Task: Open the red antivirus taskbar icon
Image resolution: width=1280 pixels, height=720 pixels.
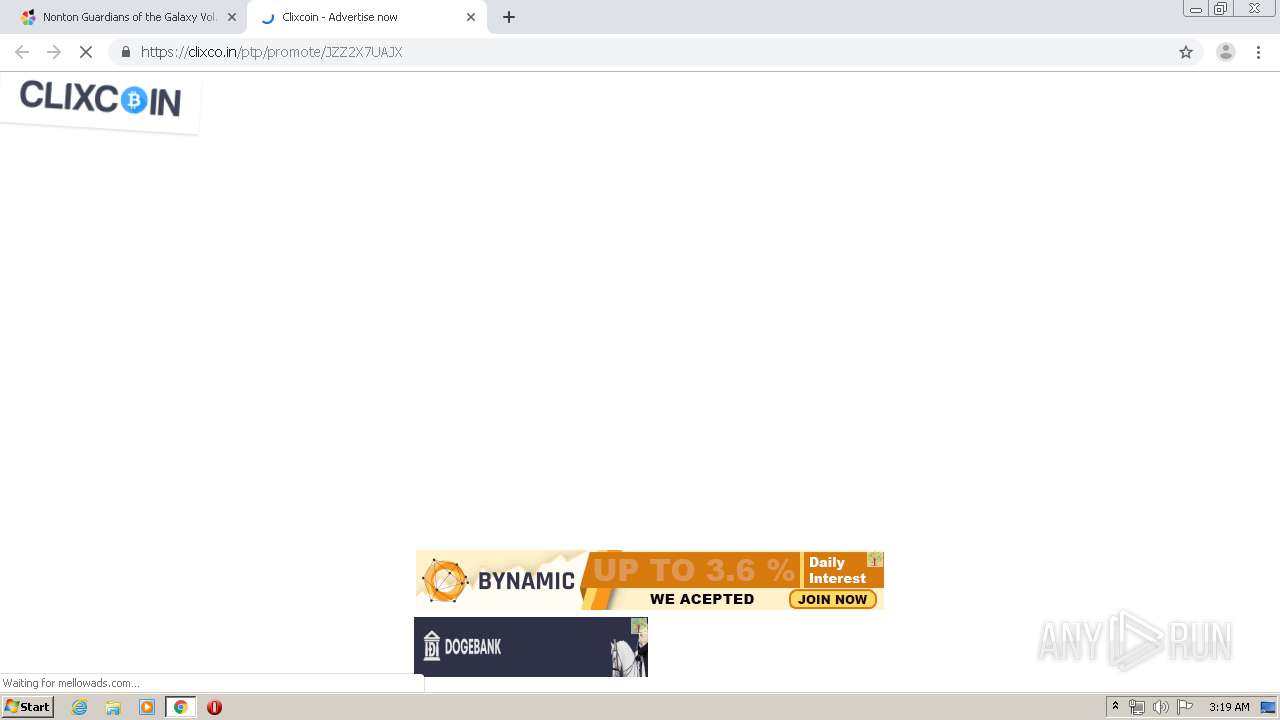Action: tap(214, 707)
